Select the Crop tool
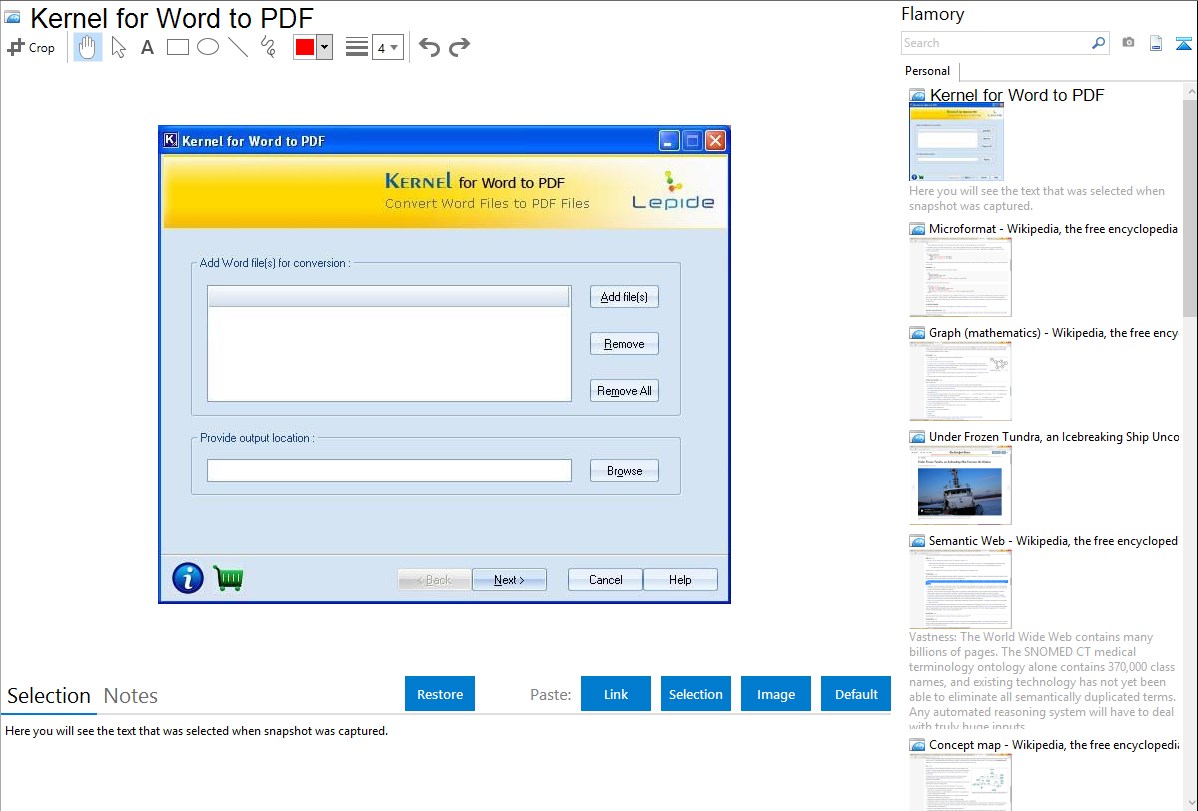This screenshot has width=1198, height=811. (31, 47)
